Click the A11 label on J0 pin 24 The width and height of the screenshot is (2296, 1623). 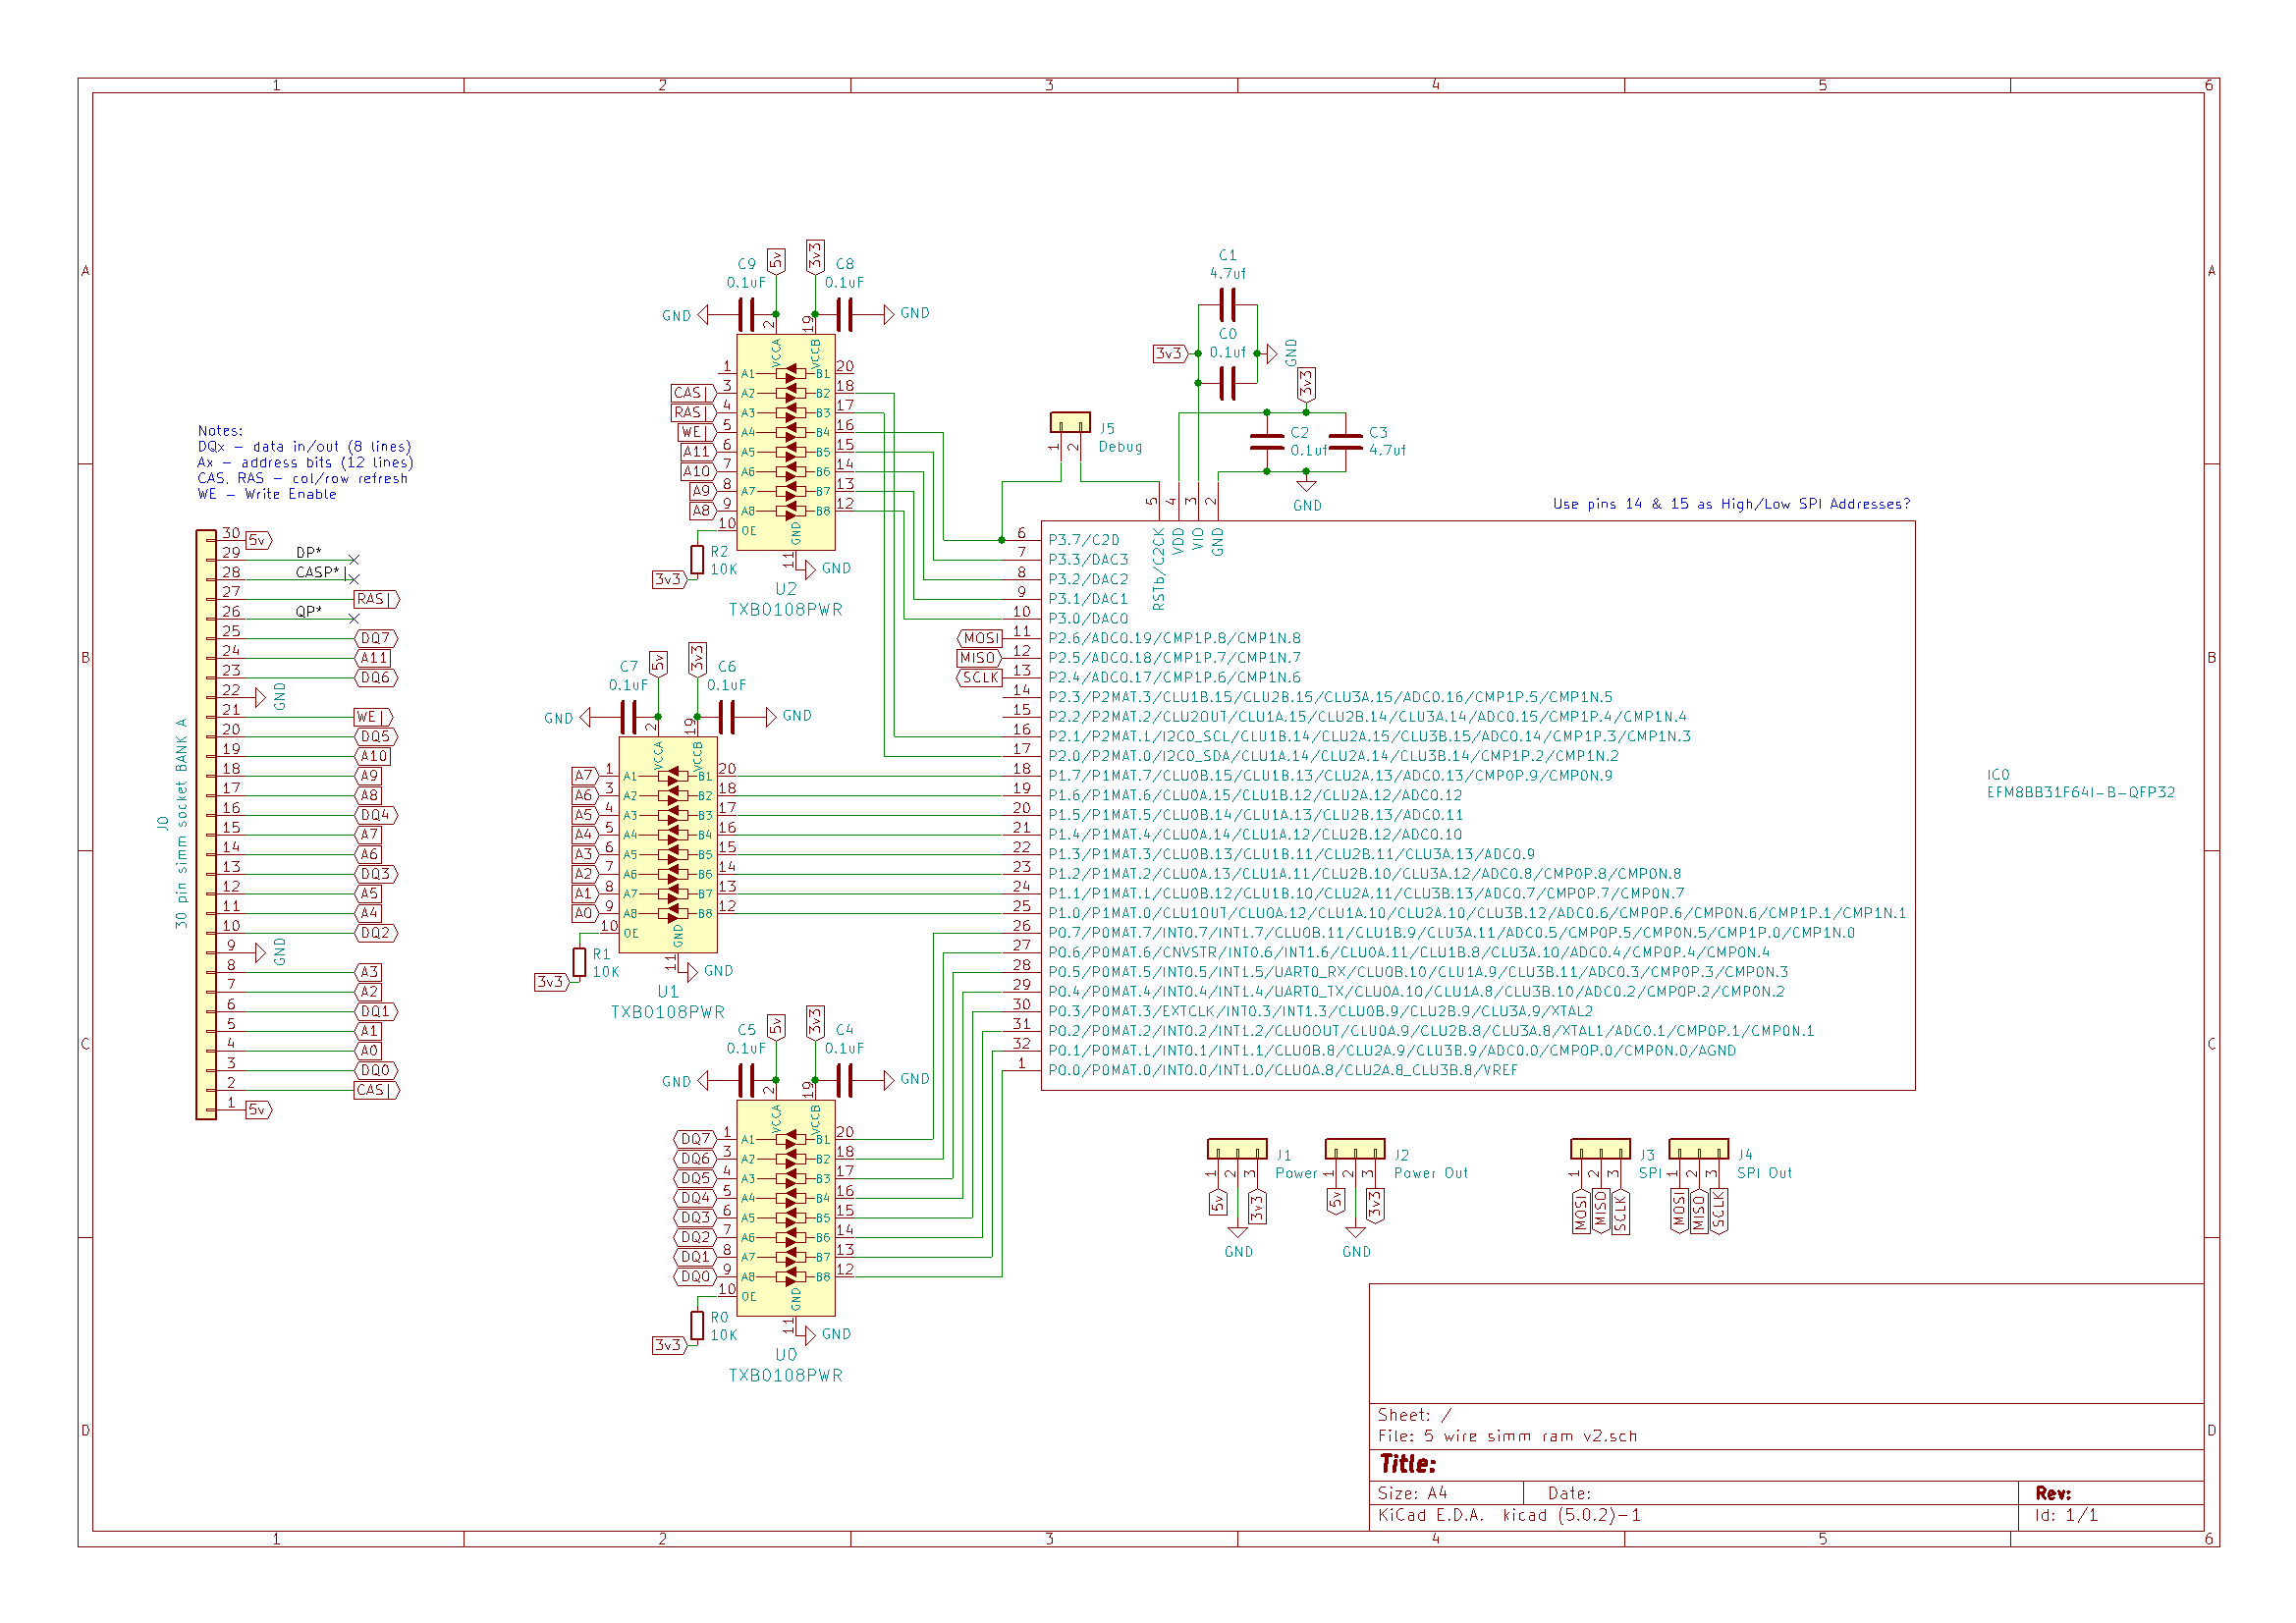[x=373, y=658]
